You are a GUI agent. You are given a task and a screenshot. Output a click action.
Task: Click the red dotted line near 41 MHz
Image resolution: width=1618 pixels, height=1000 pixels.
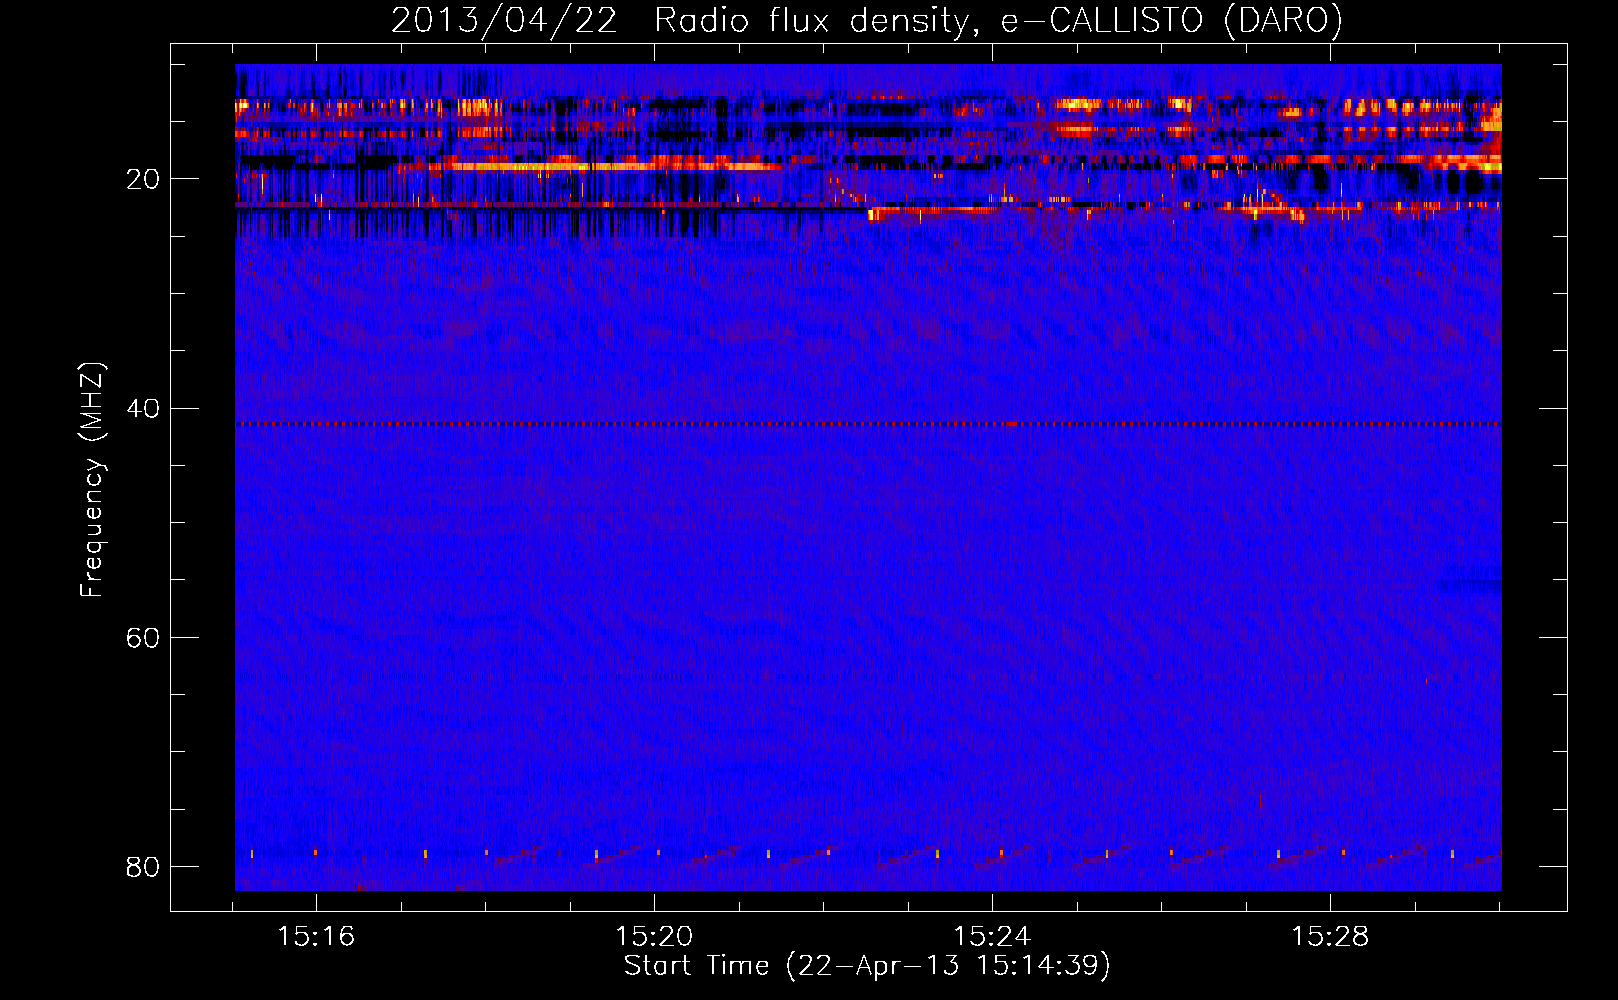coord(868,424)
